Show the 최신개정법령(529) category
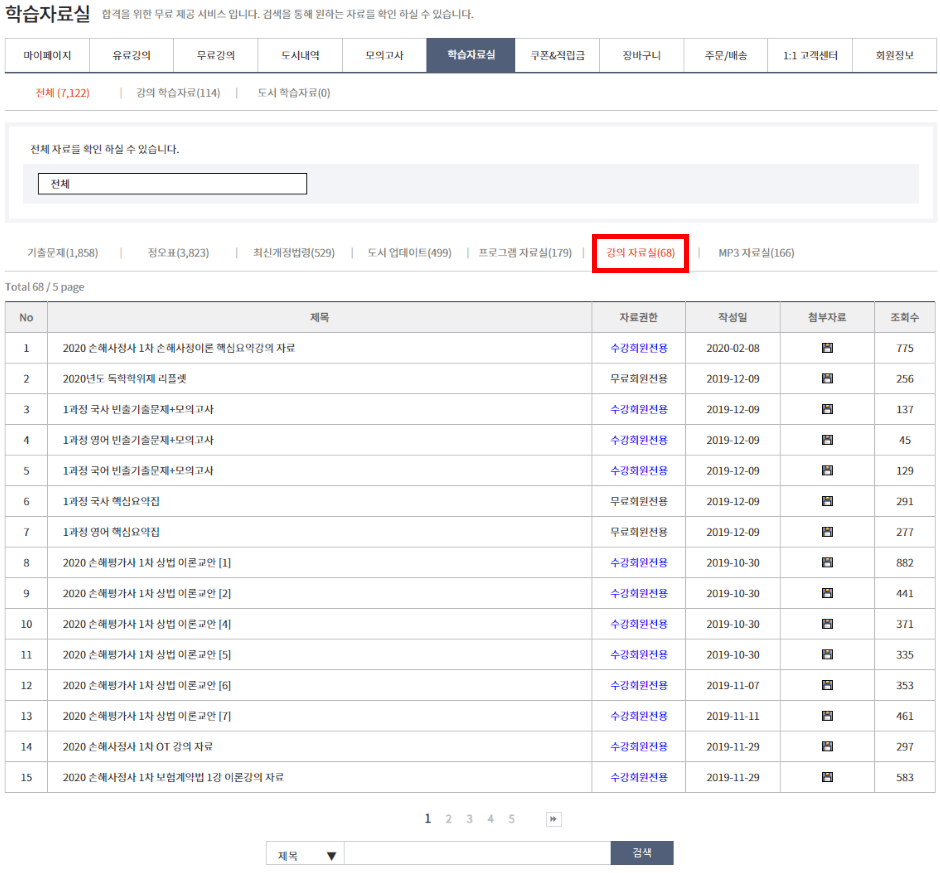The image size is (940, 873). tap(294, 253)
